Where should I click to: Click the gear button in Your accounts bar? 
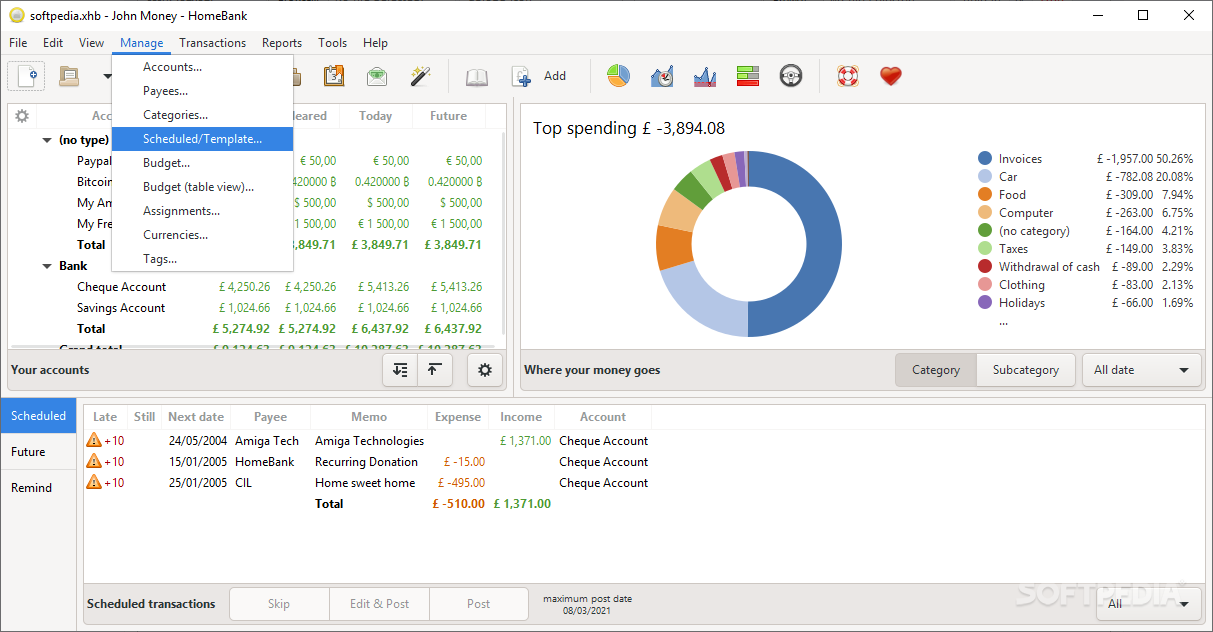pos(485,370)
